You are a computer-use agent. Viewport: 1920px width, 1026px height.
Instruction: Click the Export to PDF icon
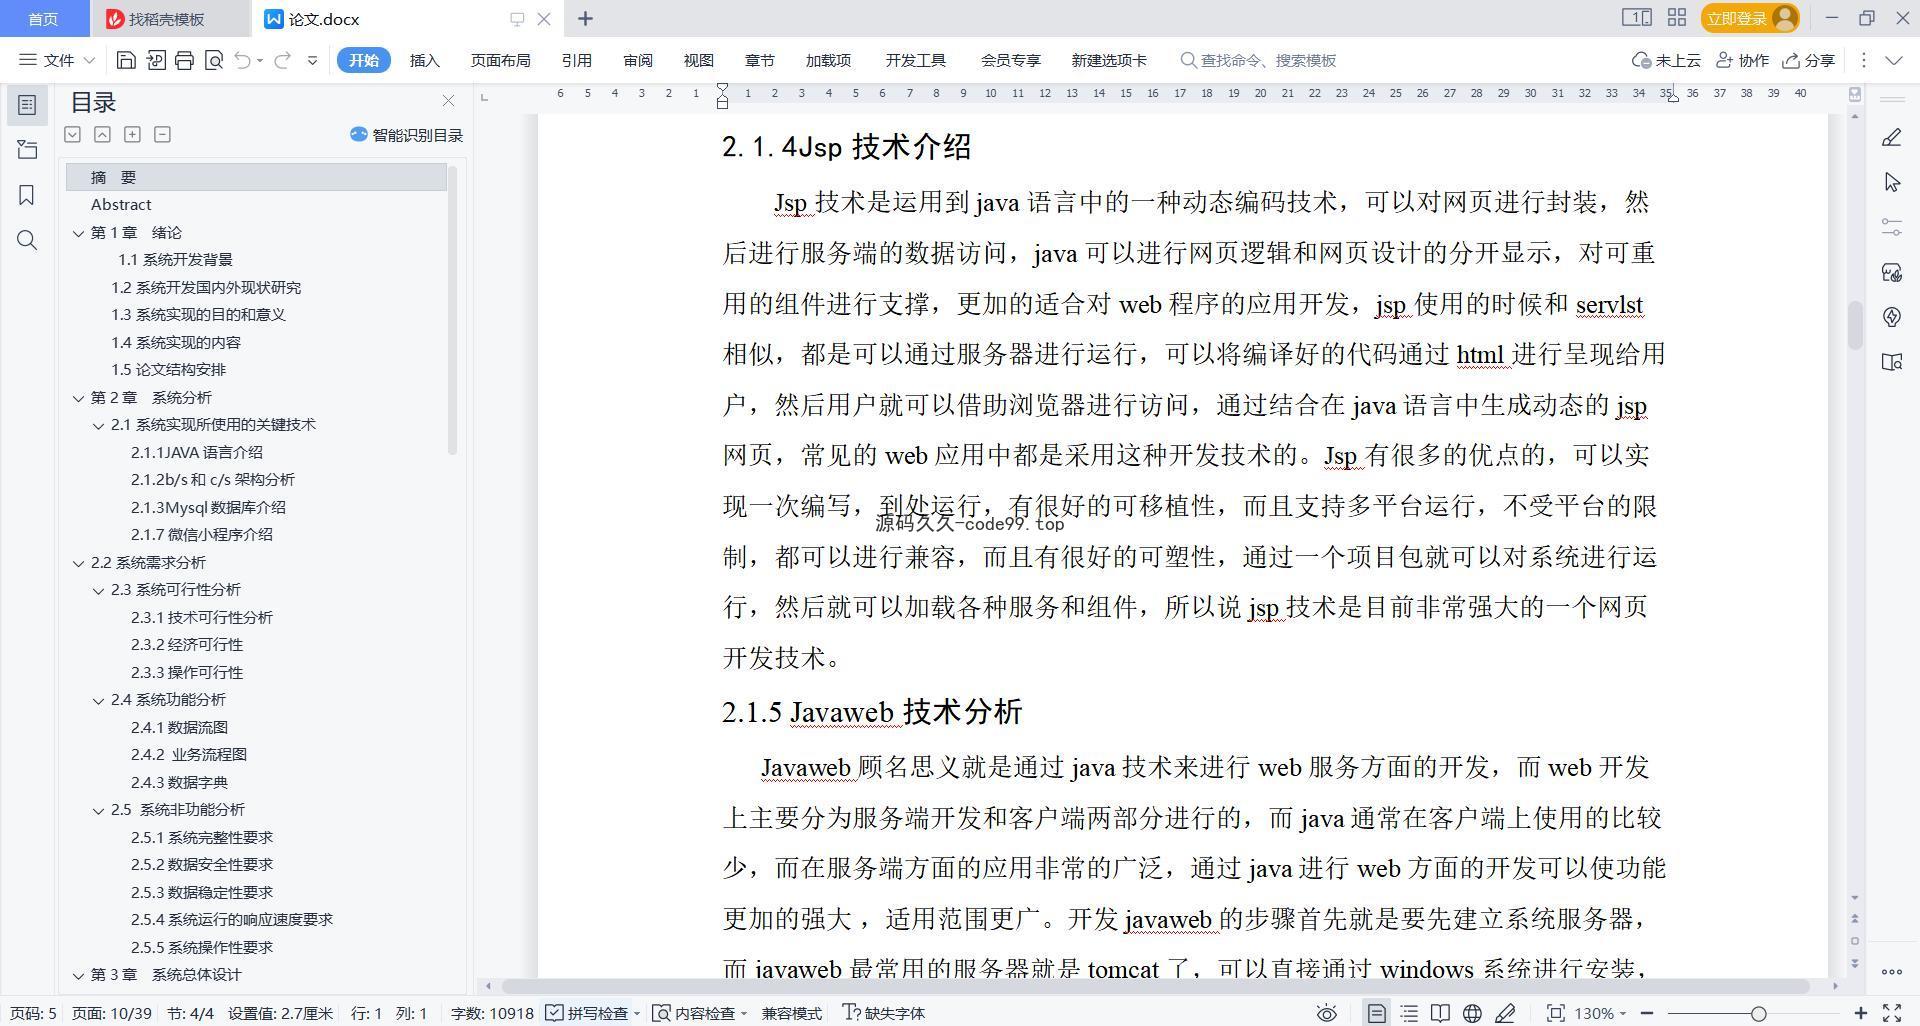point(155,60)
